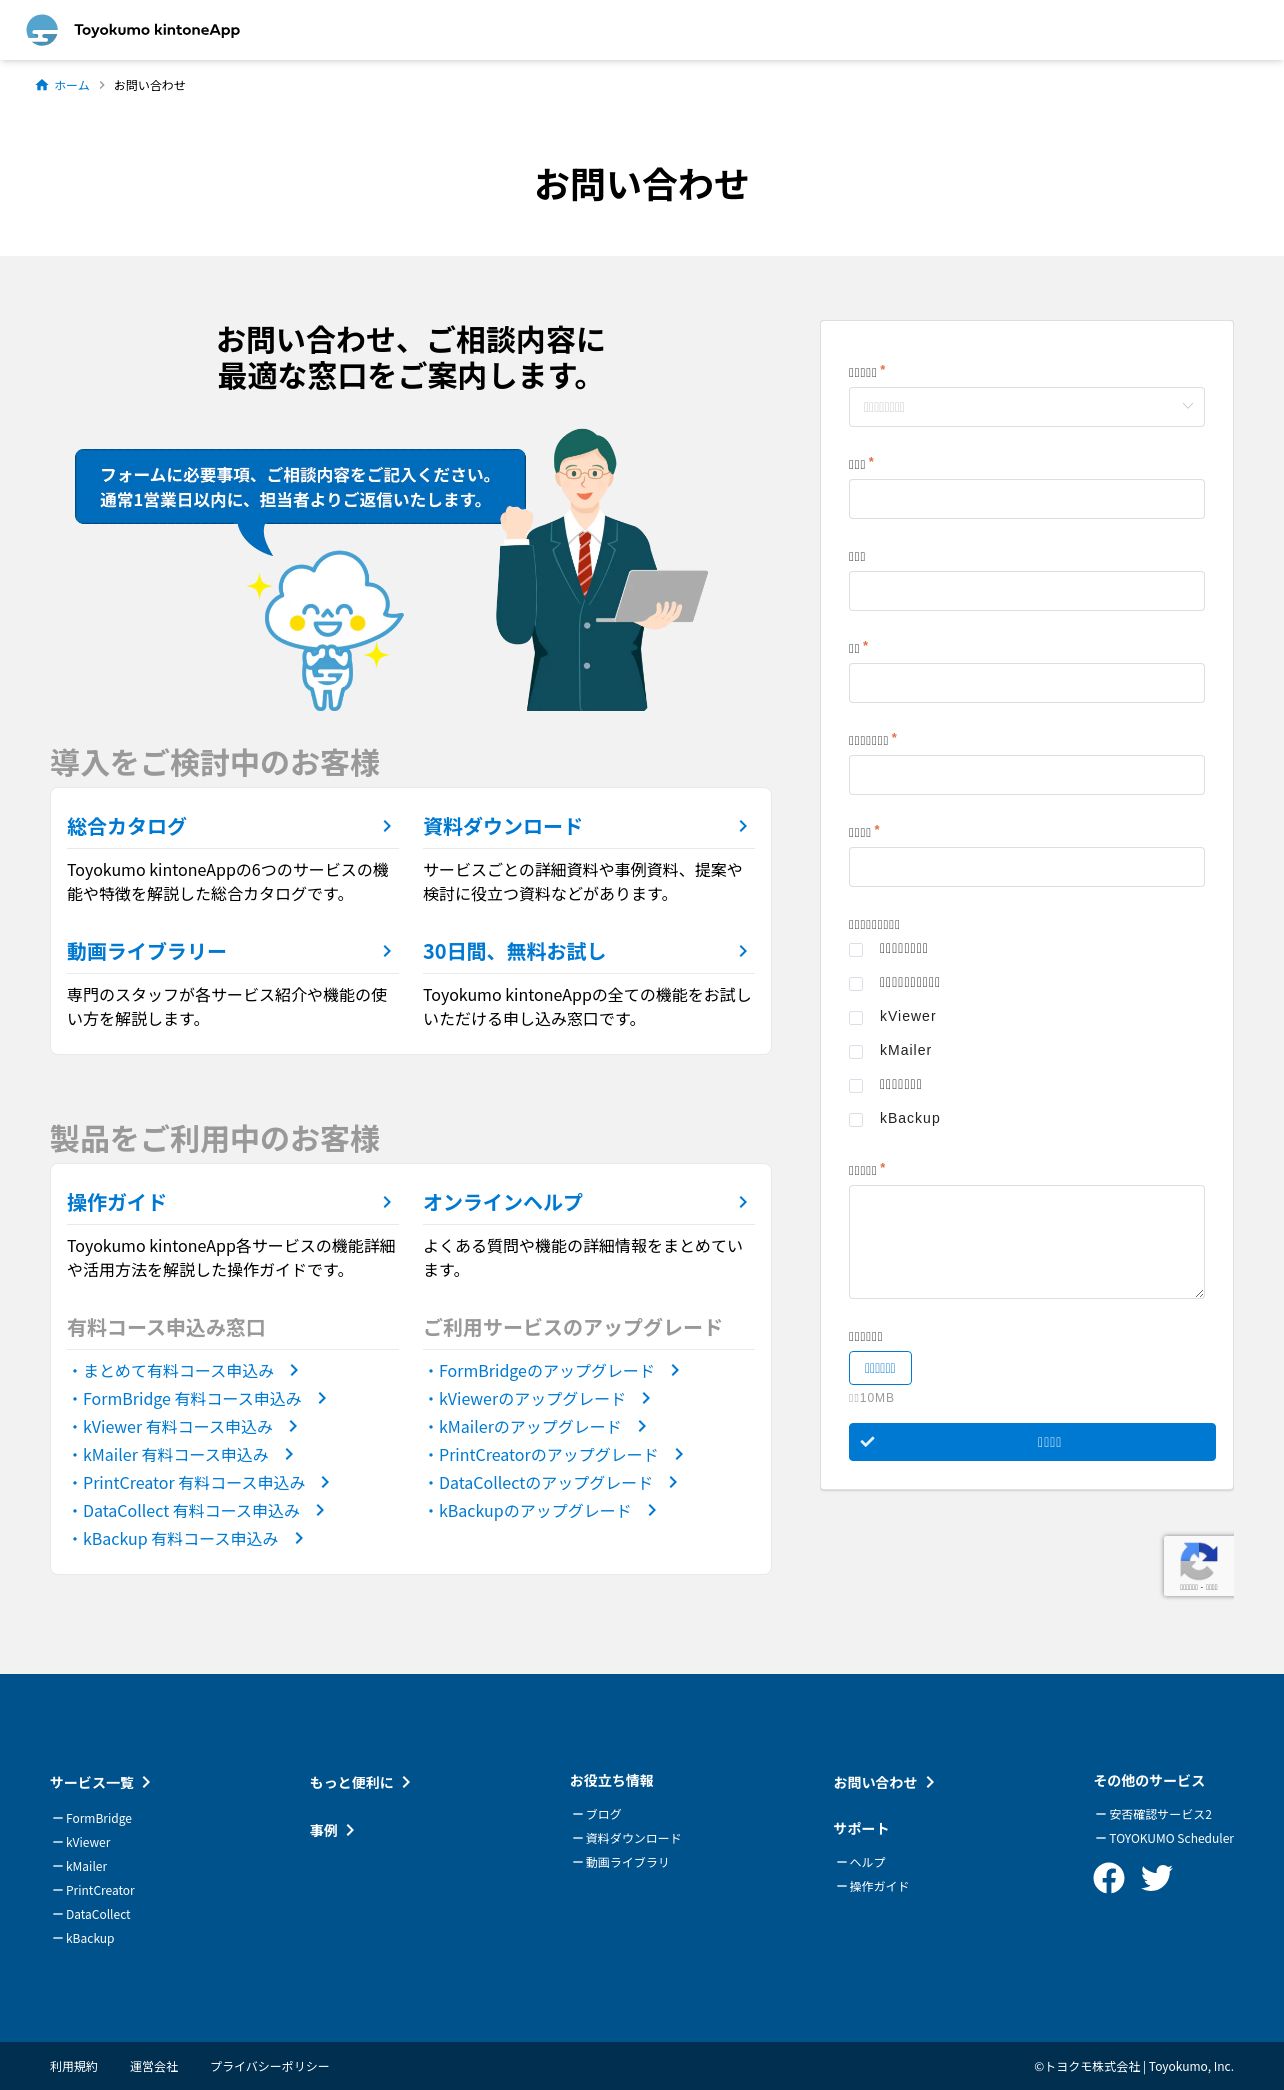1284x2090 pixels.
Task: Click arrow after FormBridgeのアップグレード
Action: 675,1370
